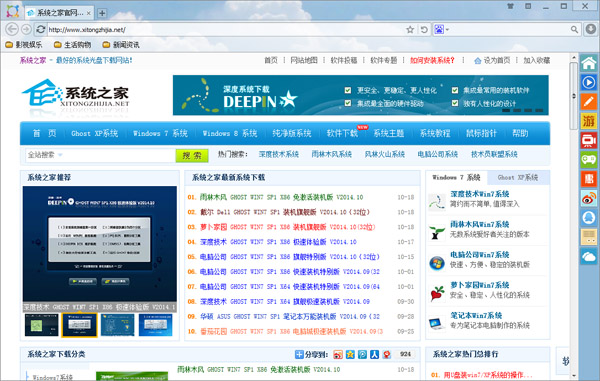Click the scrollbar up arrow

pyautogui.click(x=573, y=58)
